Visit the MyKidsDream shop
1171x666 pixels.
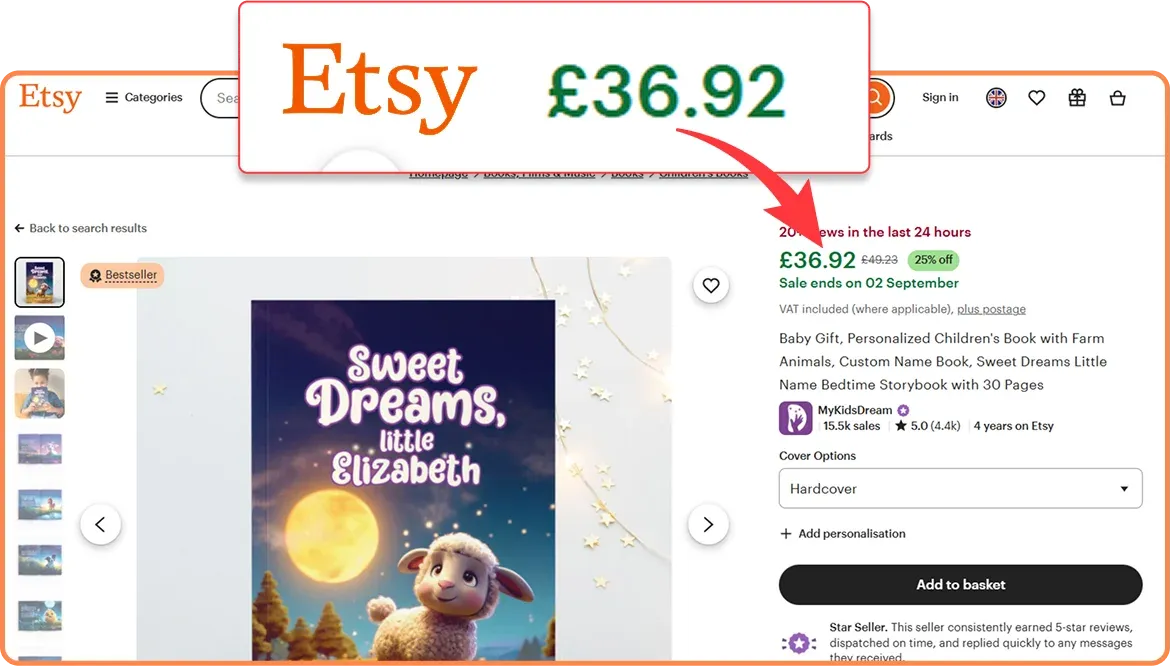click(x=854, y=410)
